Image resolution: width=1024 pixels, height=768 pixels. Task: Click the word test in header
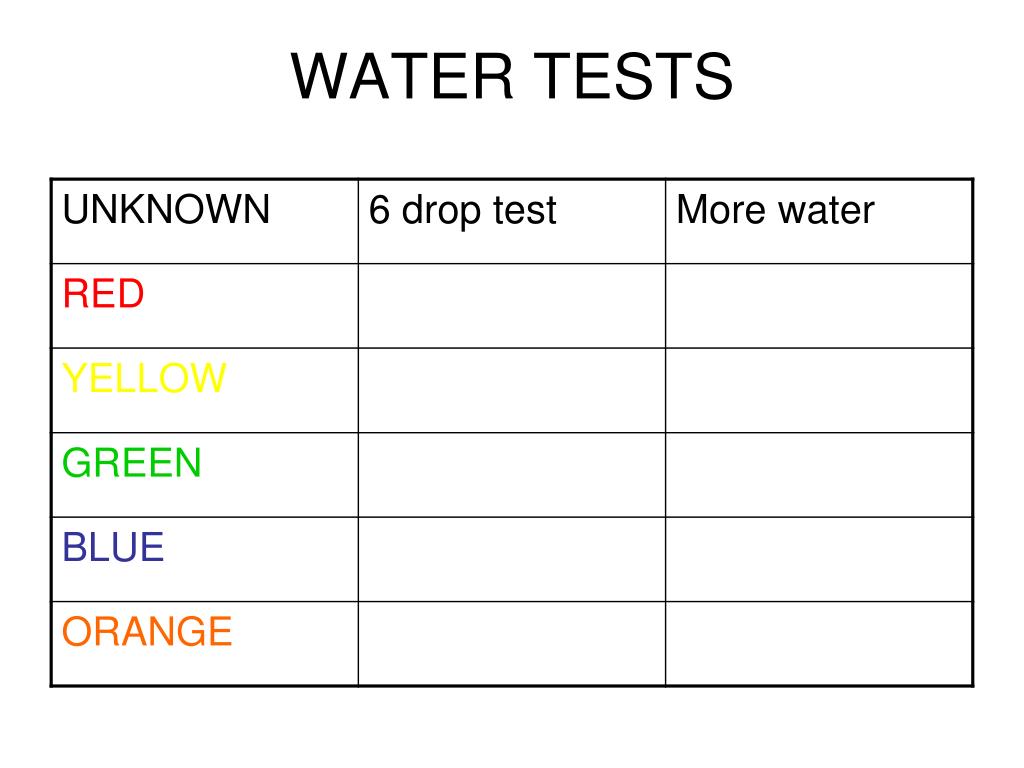(x=524, y=210)
